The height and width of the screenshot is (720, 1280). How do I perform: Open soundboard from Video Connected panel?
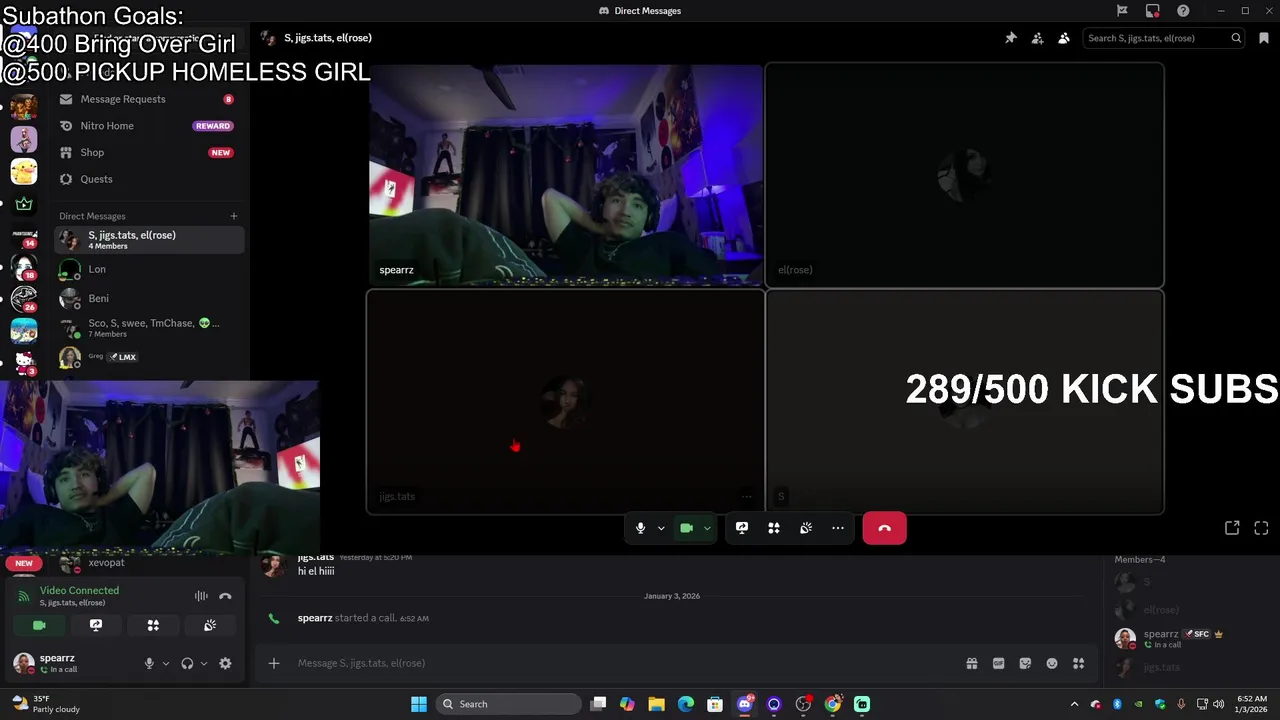pyautogui.click(x=210, y=625)
